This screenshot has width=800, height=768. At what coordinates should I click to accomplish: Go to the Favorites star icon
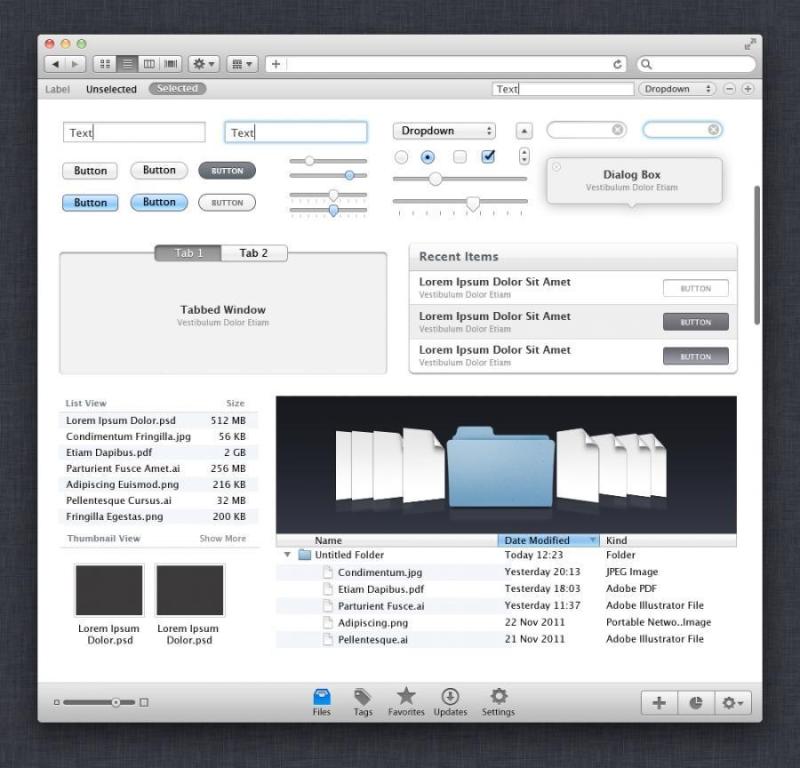(x=406, y=702)
